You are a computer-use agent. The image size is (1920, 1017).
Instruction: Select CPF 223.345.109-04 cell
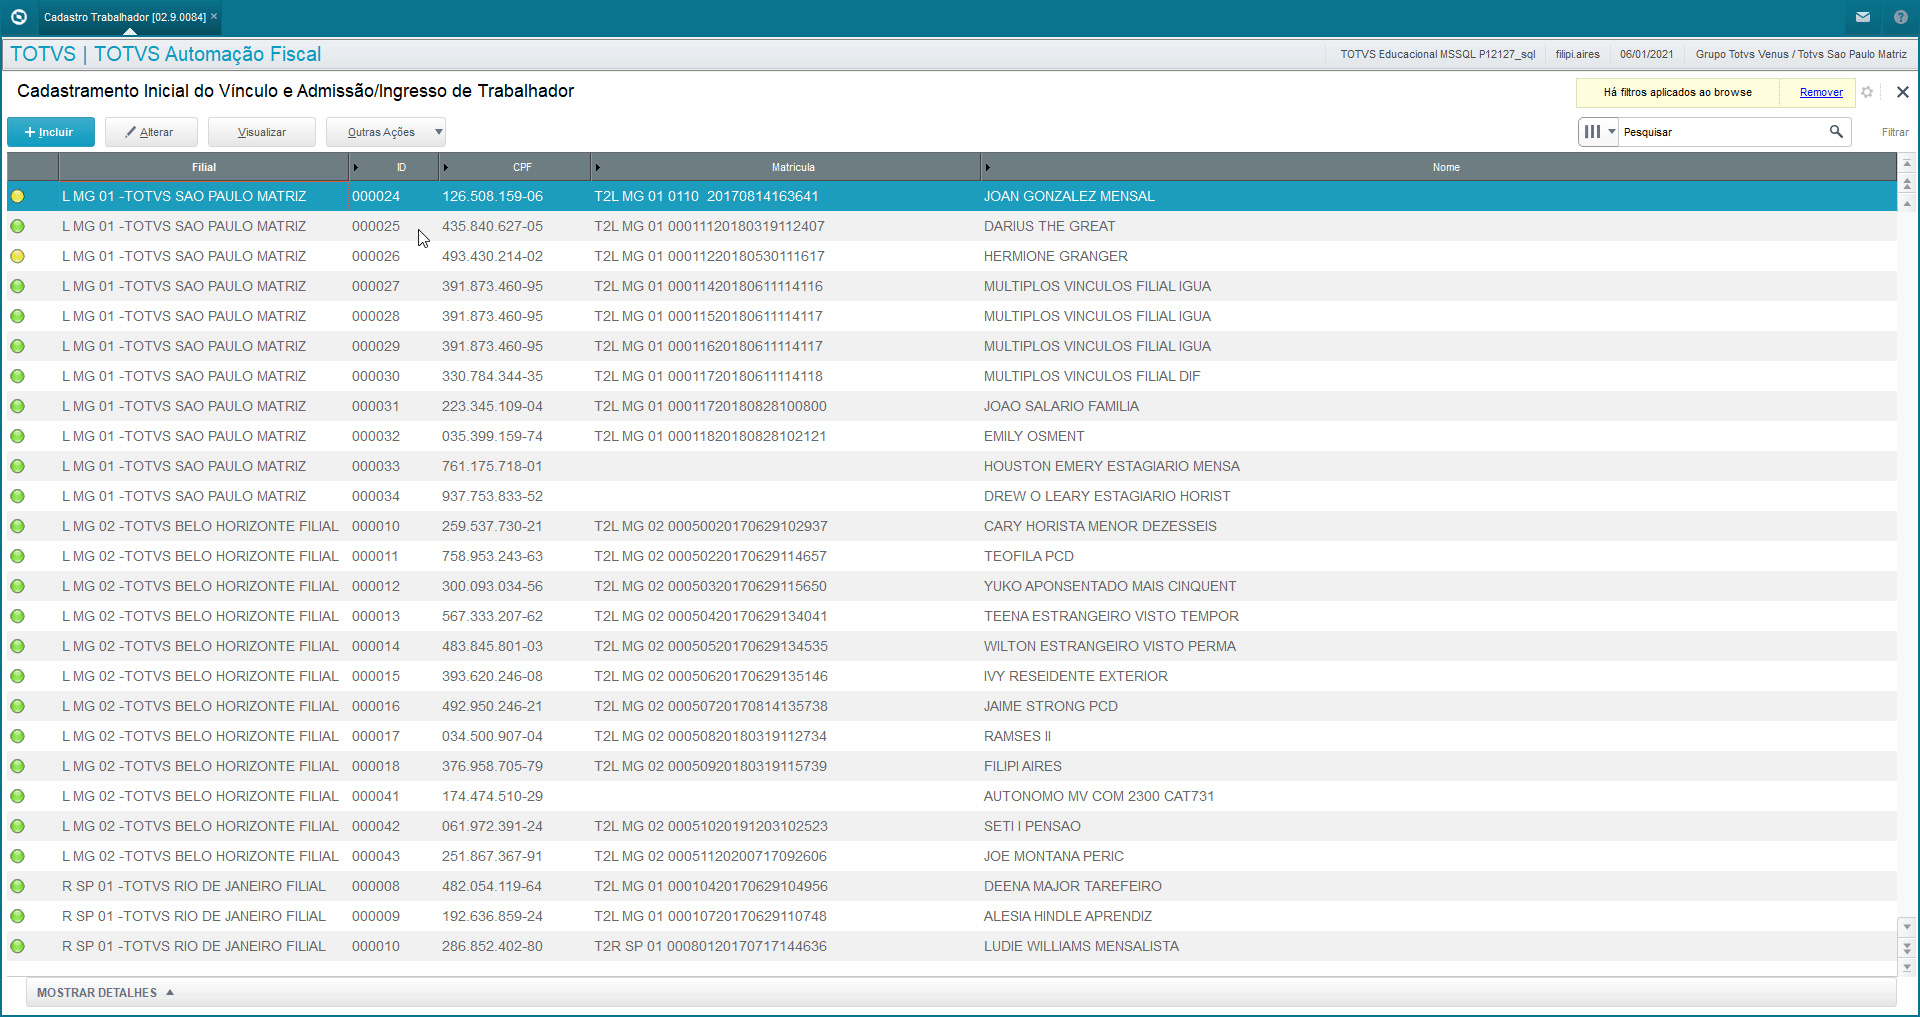click(492, 406)
